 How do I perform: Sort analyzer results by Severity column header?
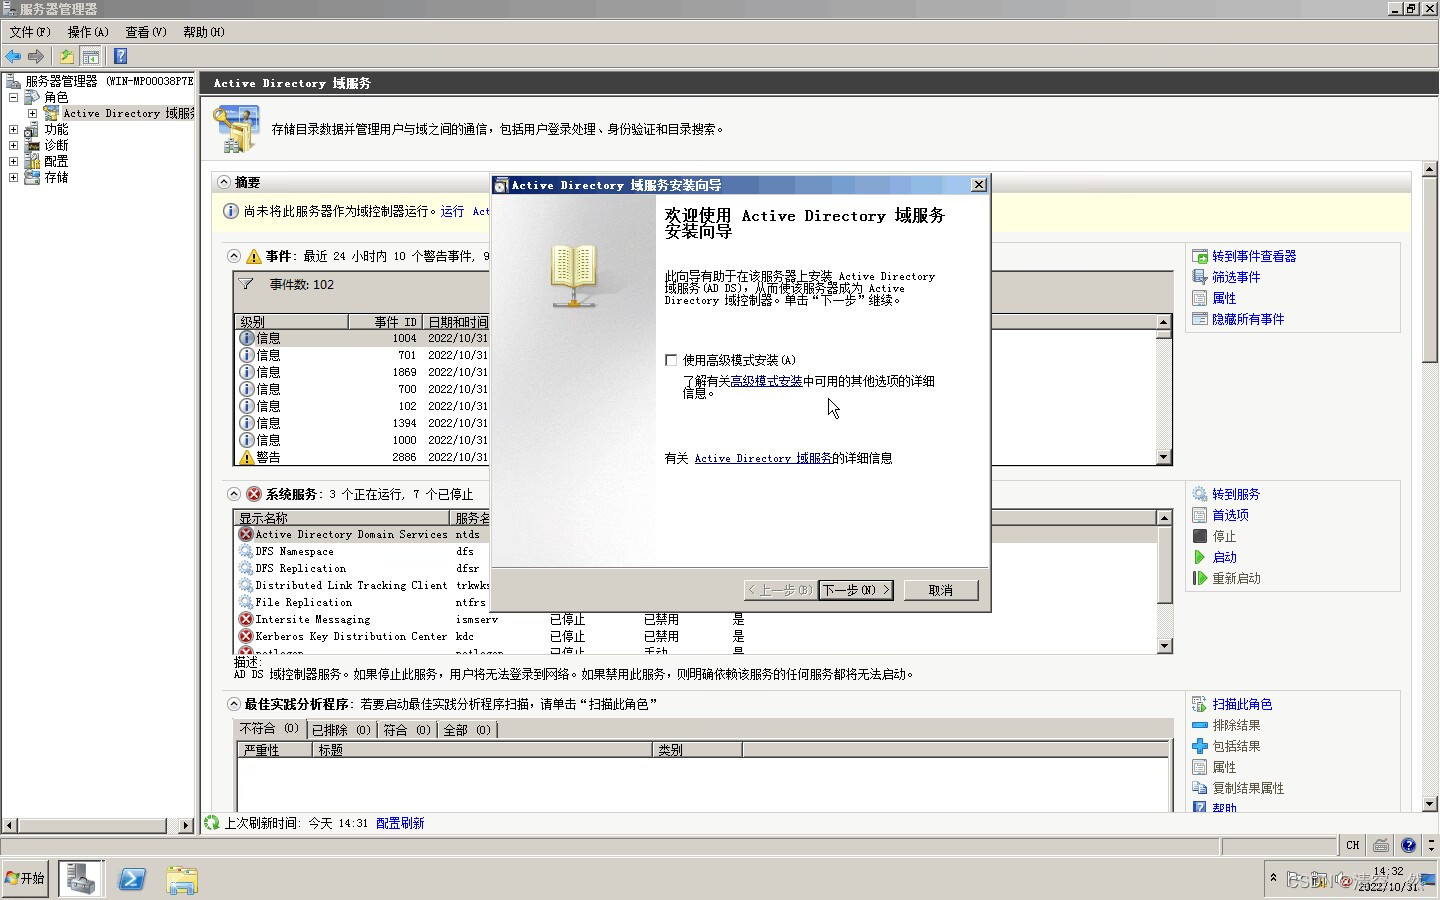274,750
